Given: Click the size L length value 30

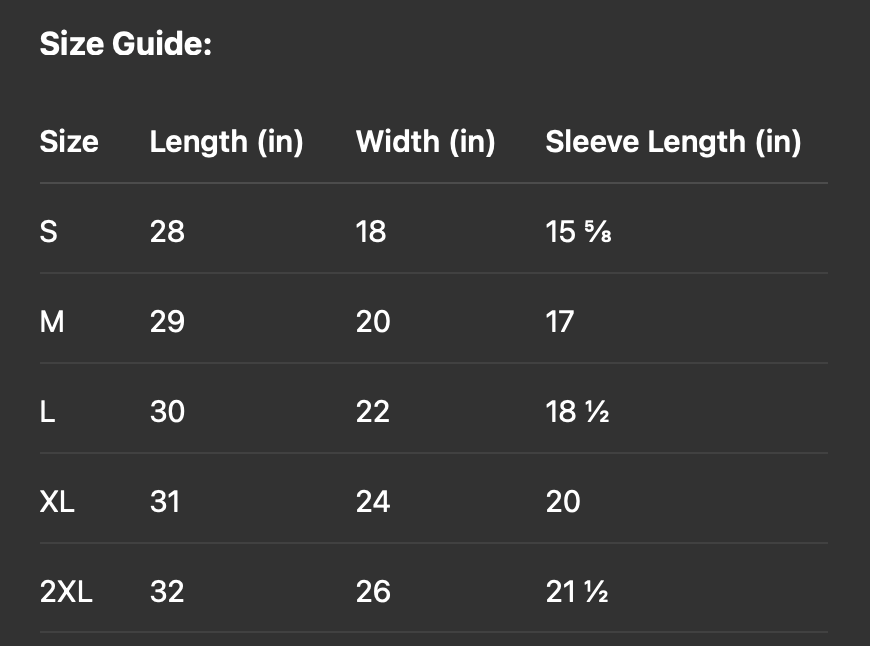Looking at the screenshot, I should pyautogui.click(x=167, y=411).
